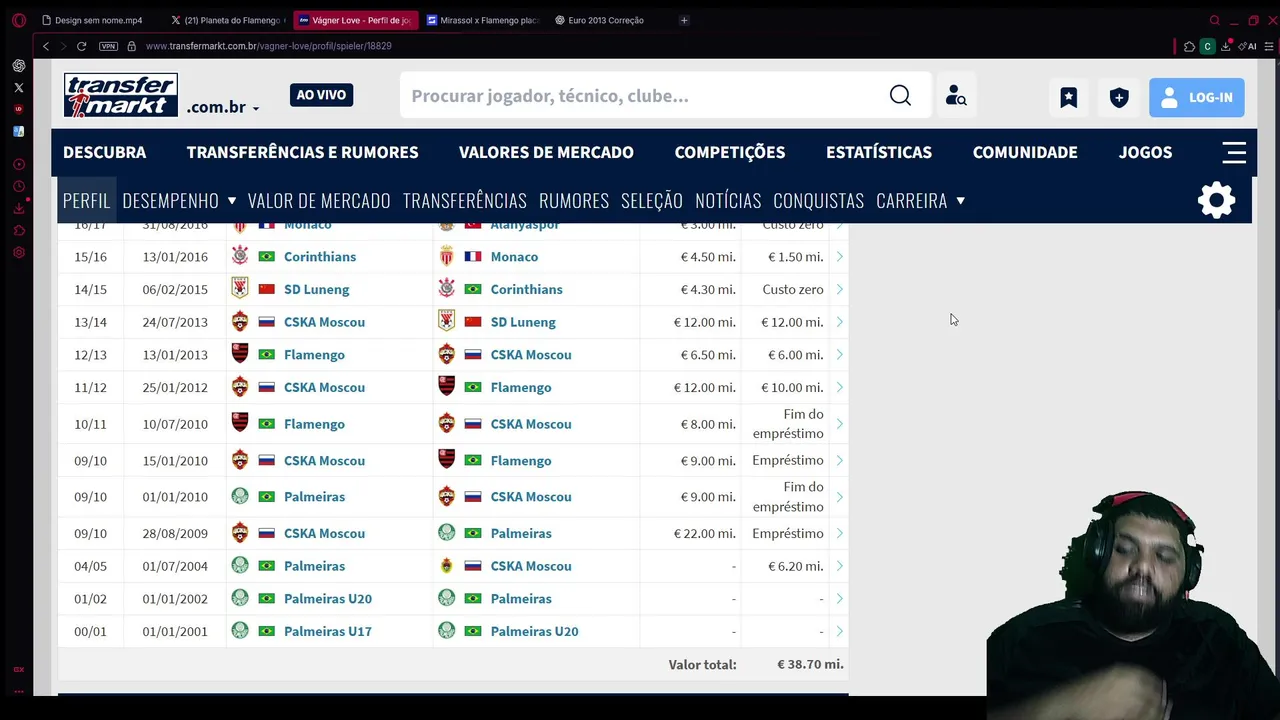Open transfer details arrow for 01/07/2004 row
Image resolution: width=1280 pixels, height=720 pixels.
(x=839, y=566)
